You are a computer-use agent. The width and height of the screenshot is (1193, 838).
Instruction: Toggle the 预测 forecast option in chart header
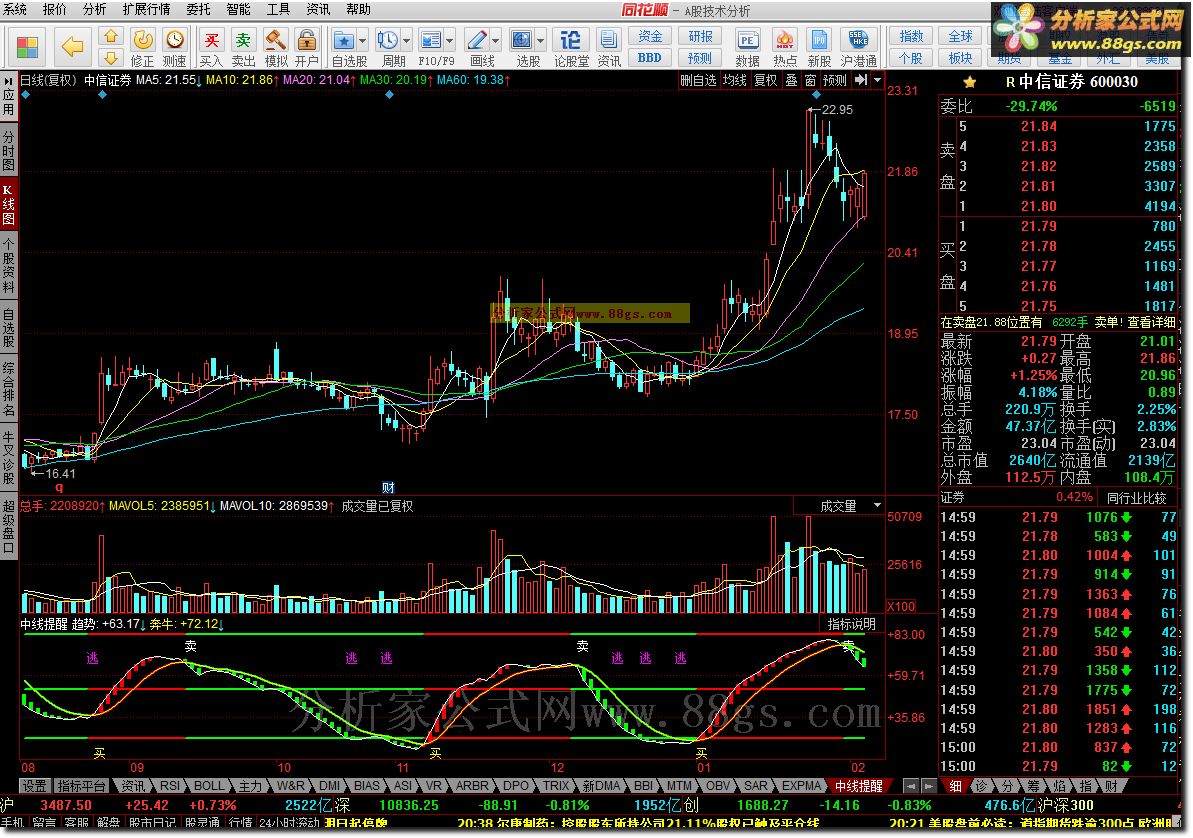pyautogui.click(x=835, y=80)
